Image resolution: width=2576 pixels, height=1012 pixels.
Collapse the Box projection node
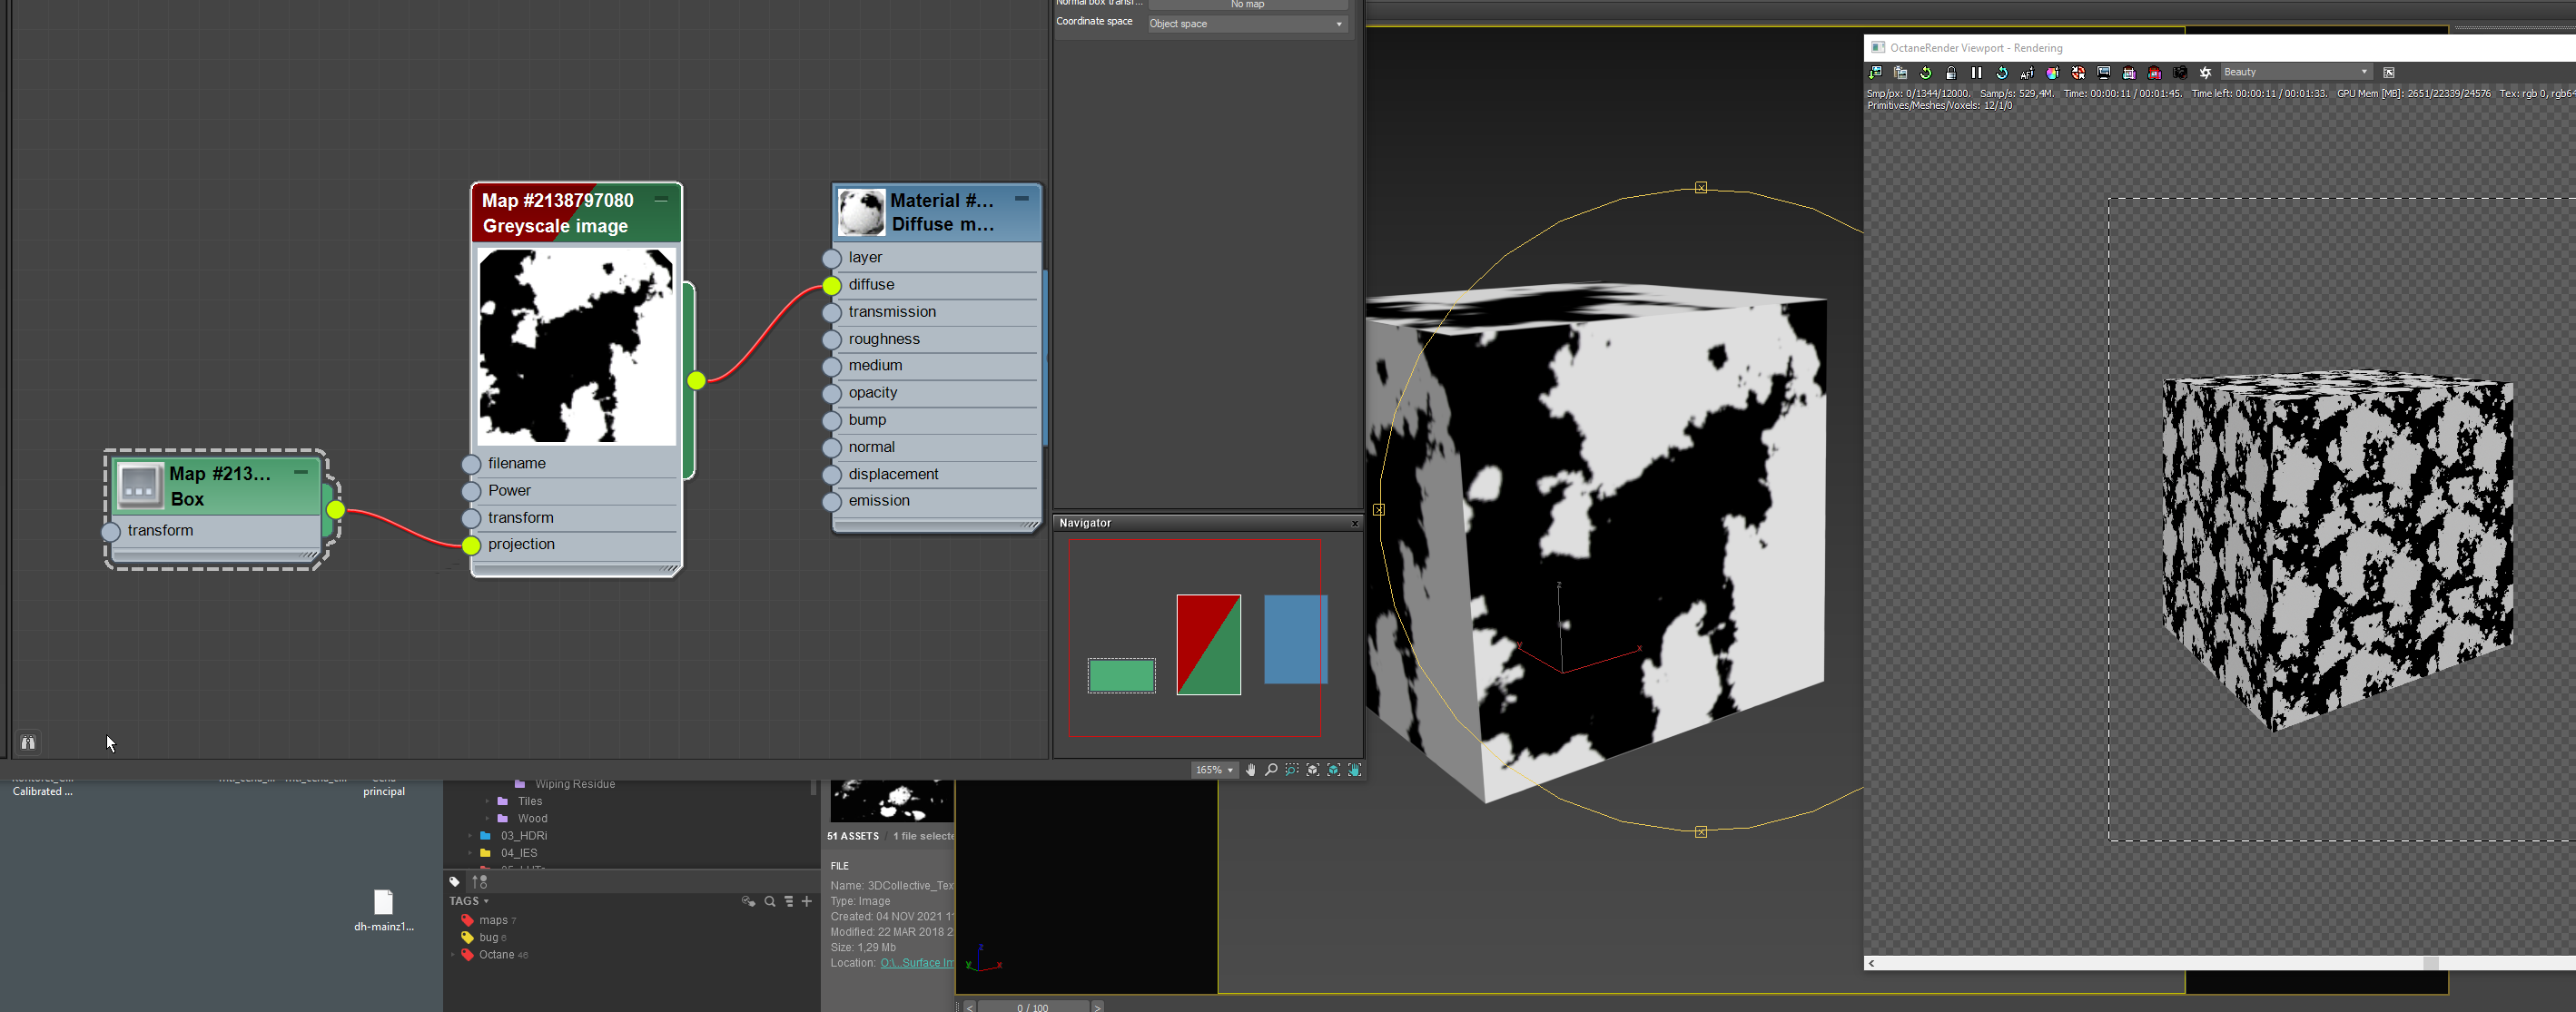point(300,472)
